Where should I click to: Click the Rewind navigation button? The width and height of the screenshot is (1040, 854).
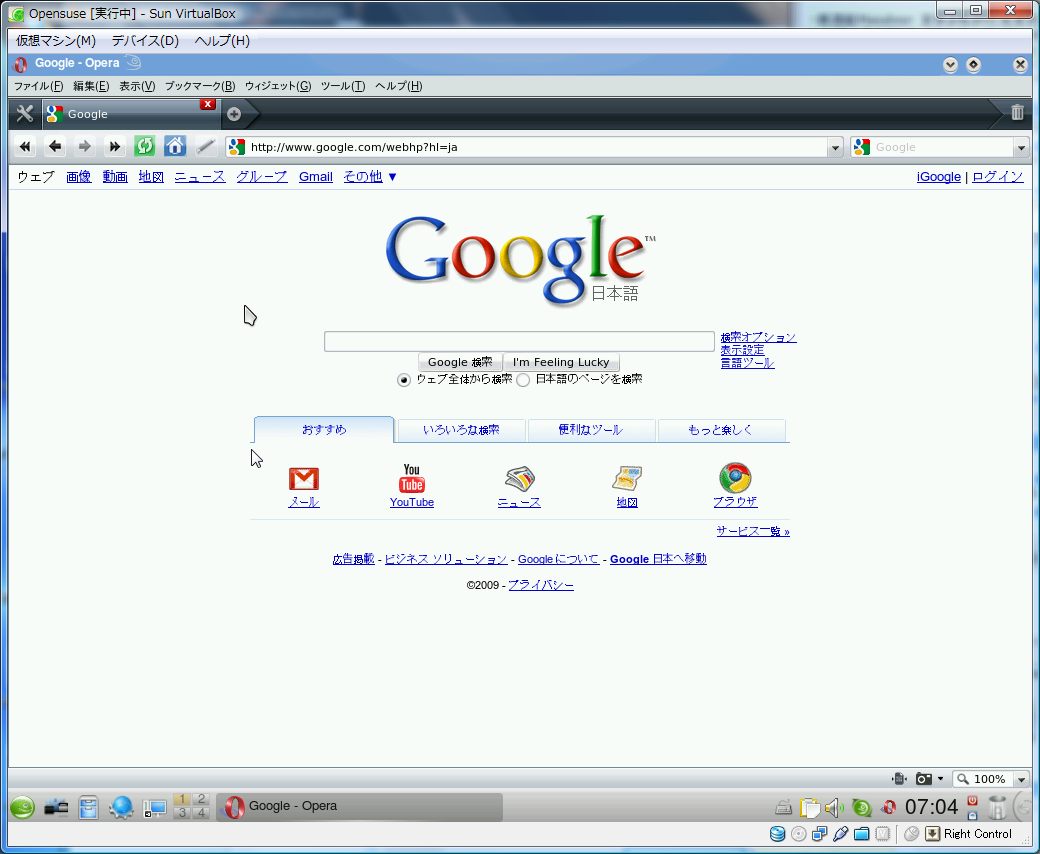pos(25,147)
